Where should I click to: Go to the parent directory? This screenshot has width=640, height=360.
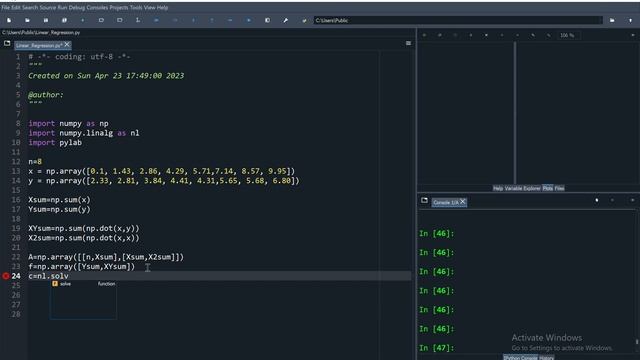[630, 20]
